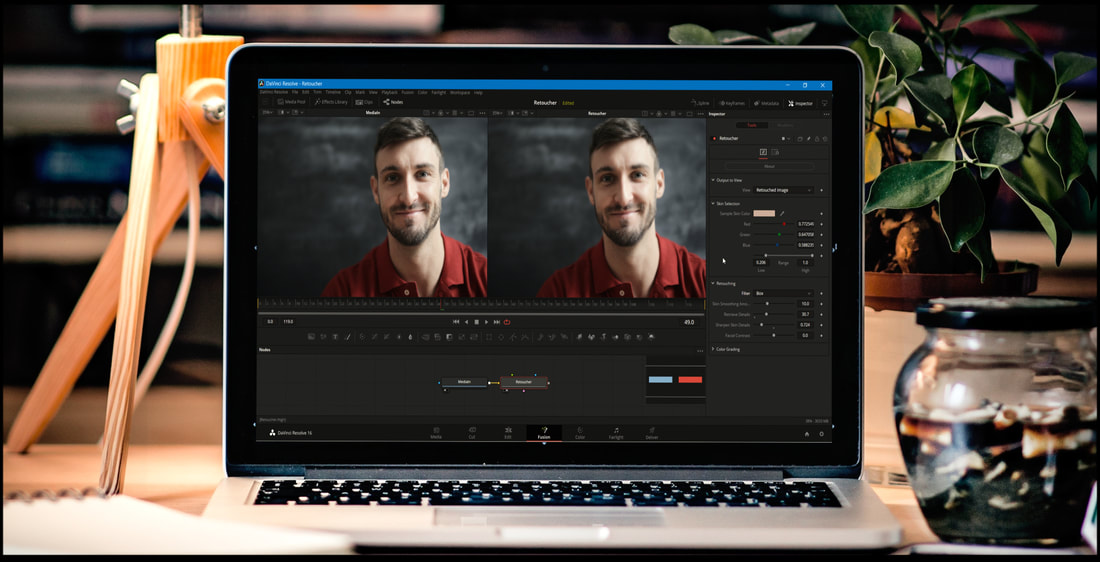Pick skin color with the eyedropper icon
Viewport: 1100px width, 562px height.
click(782, 213)
